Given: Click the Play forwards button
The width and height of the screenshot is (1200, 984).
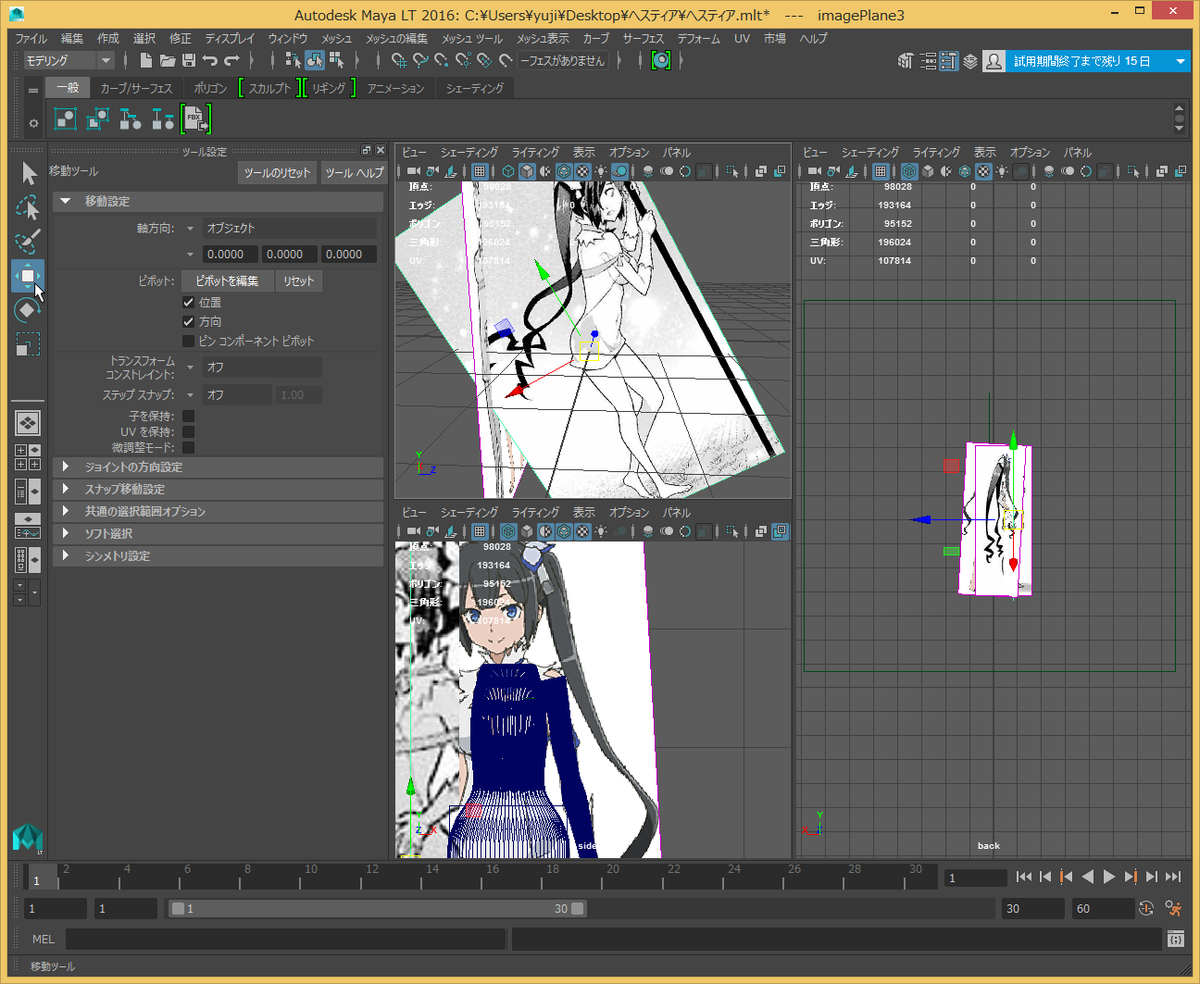Looking at the screenshot, I should pyautogui.click(x=1109, y=877).
